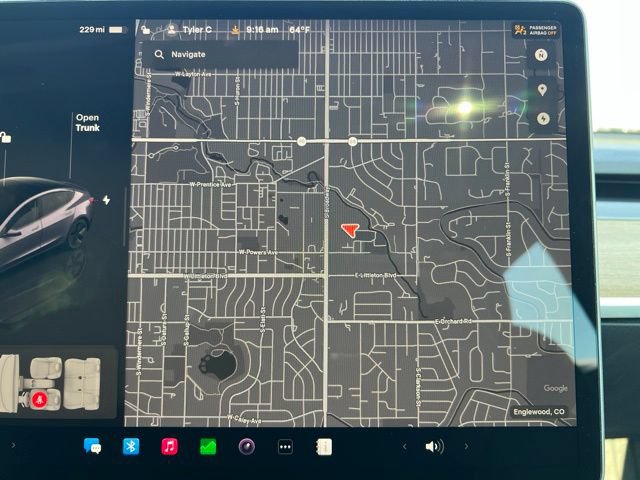Screen dimensions: 640x480
Task: Tap the W Layton Ave street label
Action: (193, 74)
